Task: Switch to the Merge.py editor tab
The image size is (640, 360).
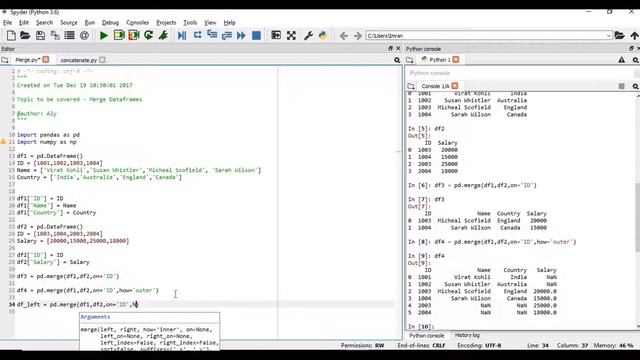Action: point(27,60)
